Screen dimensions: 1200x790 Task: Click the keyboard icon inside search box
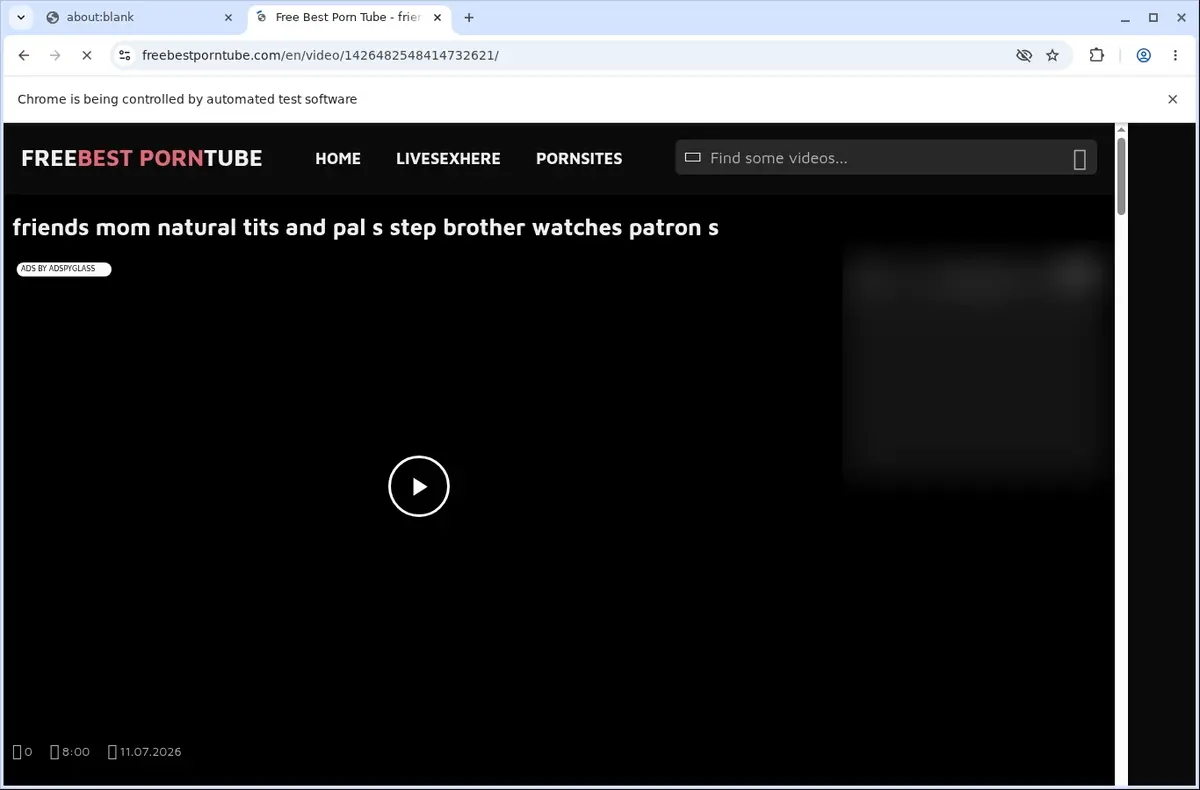(692, 157)
